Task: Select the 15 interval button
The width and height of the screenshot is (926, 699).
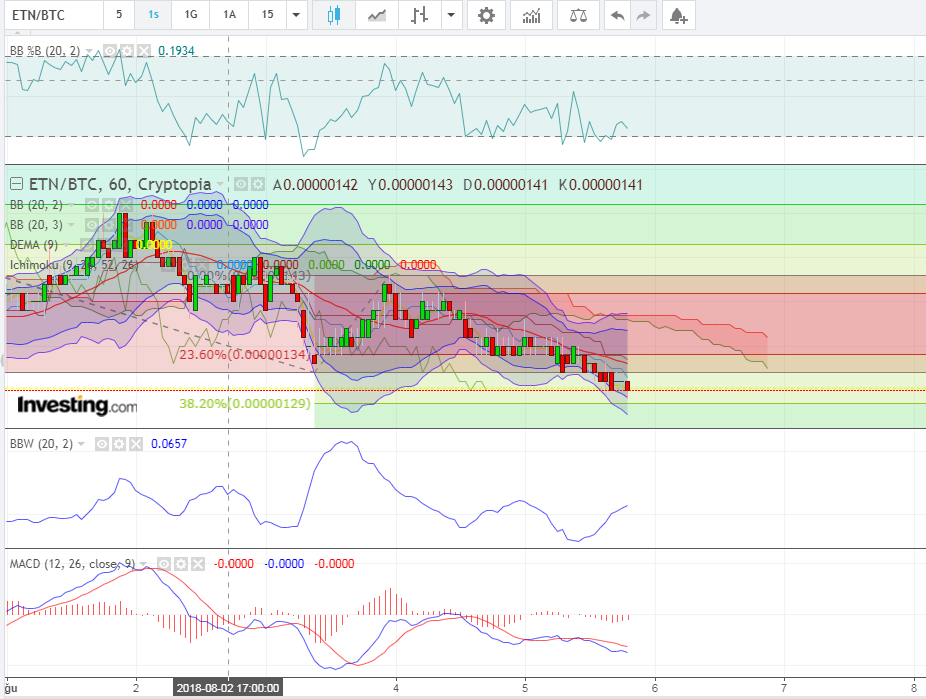Action: pyautogui.click(x=268, y=15)
